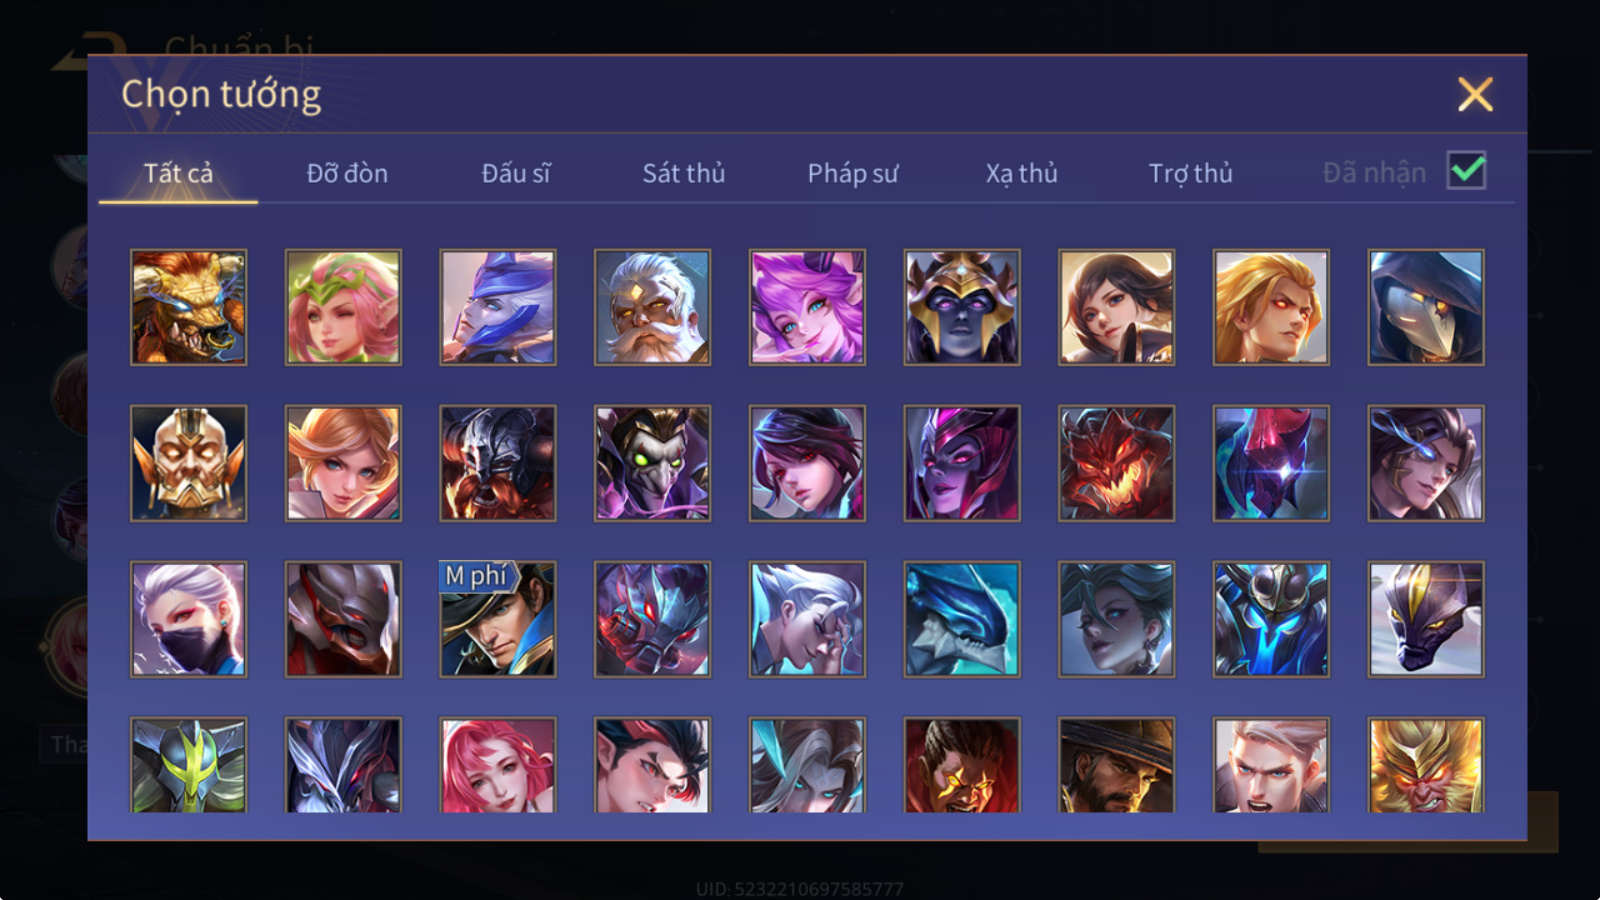Viewport: 1600px width, 900px height.
Task: Open the Trợ thủ tab
Action: (x=1190, y=173)
